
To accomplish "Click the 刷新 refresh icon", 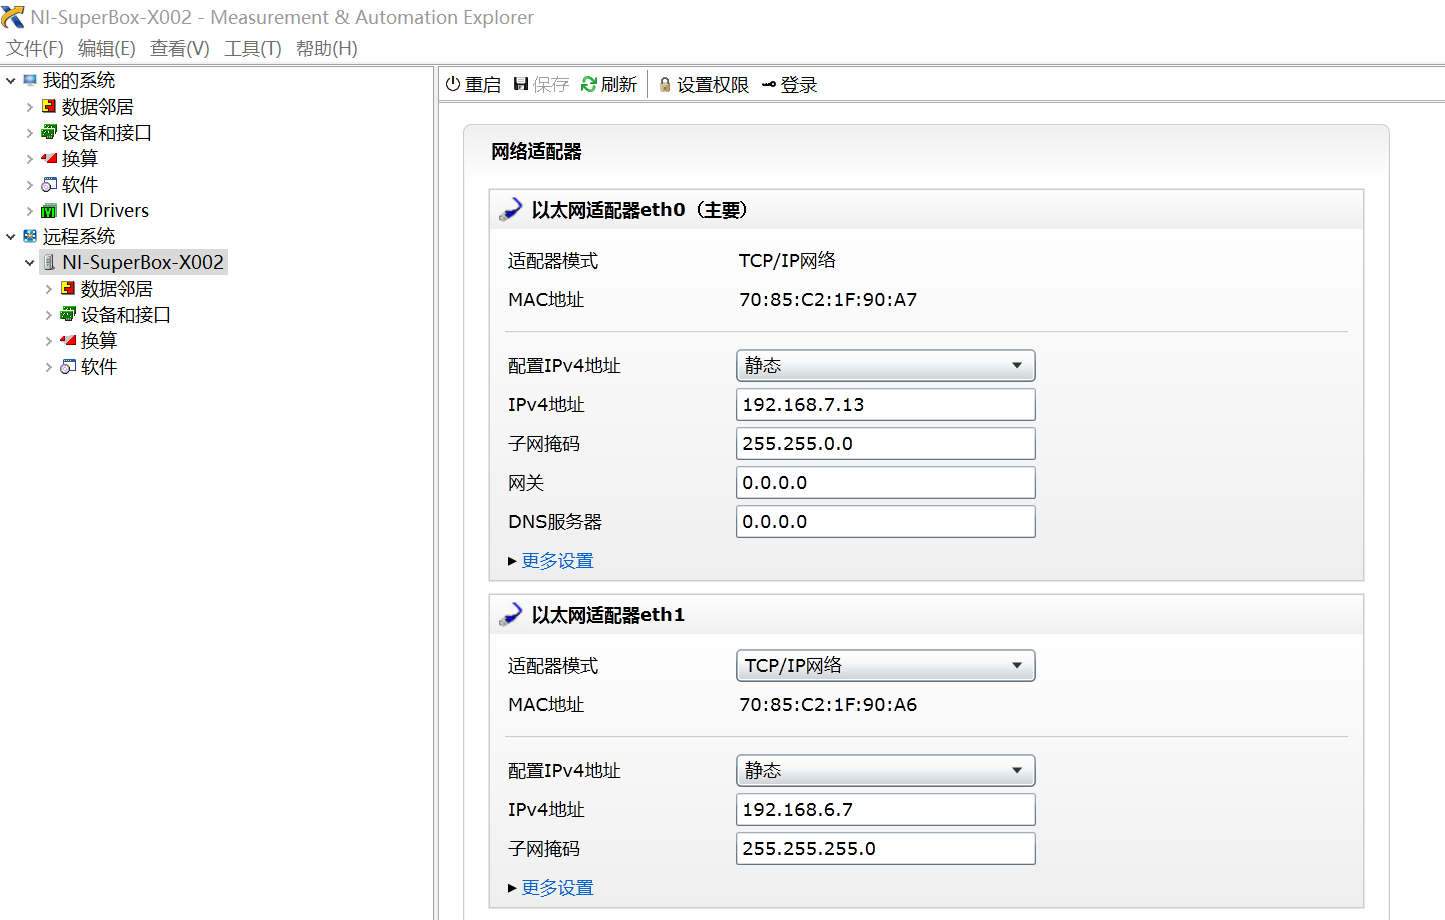I will 589,84.
